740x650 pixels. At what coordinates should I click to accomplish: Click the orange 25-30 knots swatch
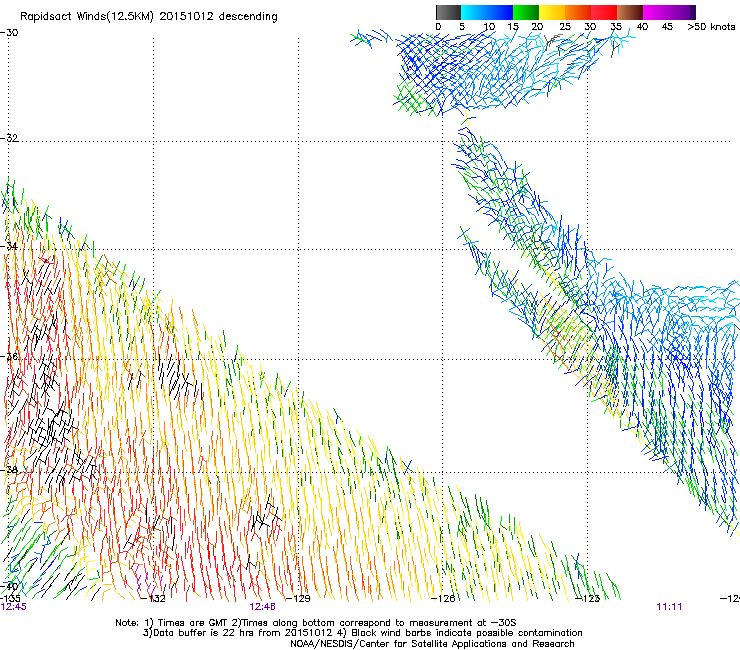pyautogui.click(x=578, y=12)
